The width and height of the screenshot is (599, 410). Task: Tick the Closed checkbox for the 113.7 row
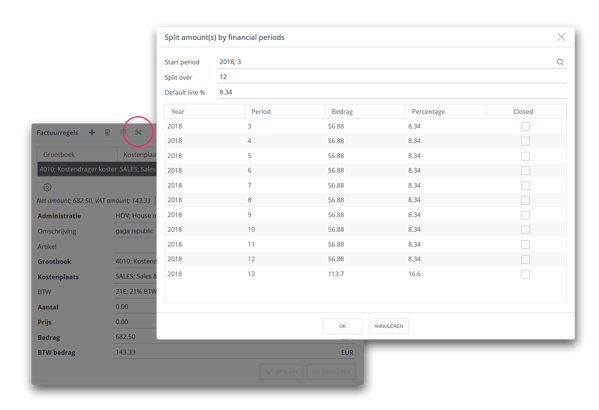[x=525, y=274]
